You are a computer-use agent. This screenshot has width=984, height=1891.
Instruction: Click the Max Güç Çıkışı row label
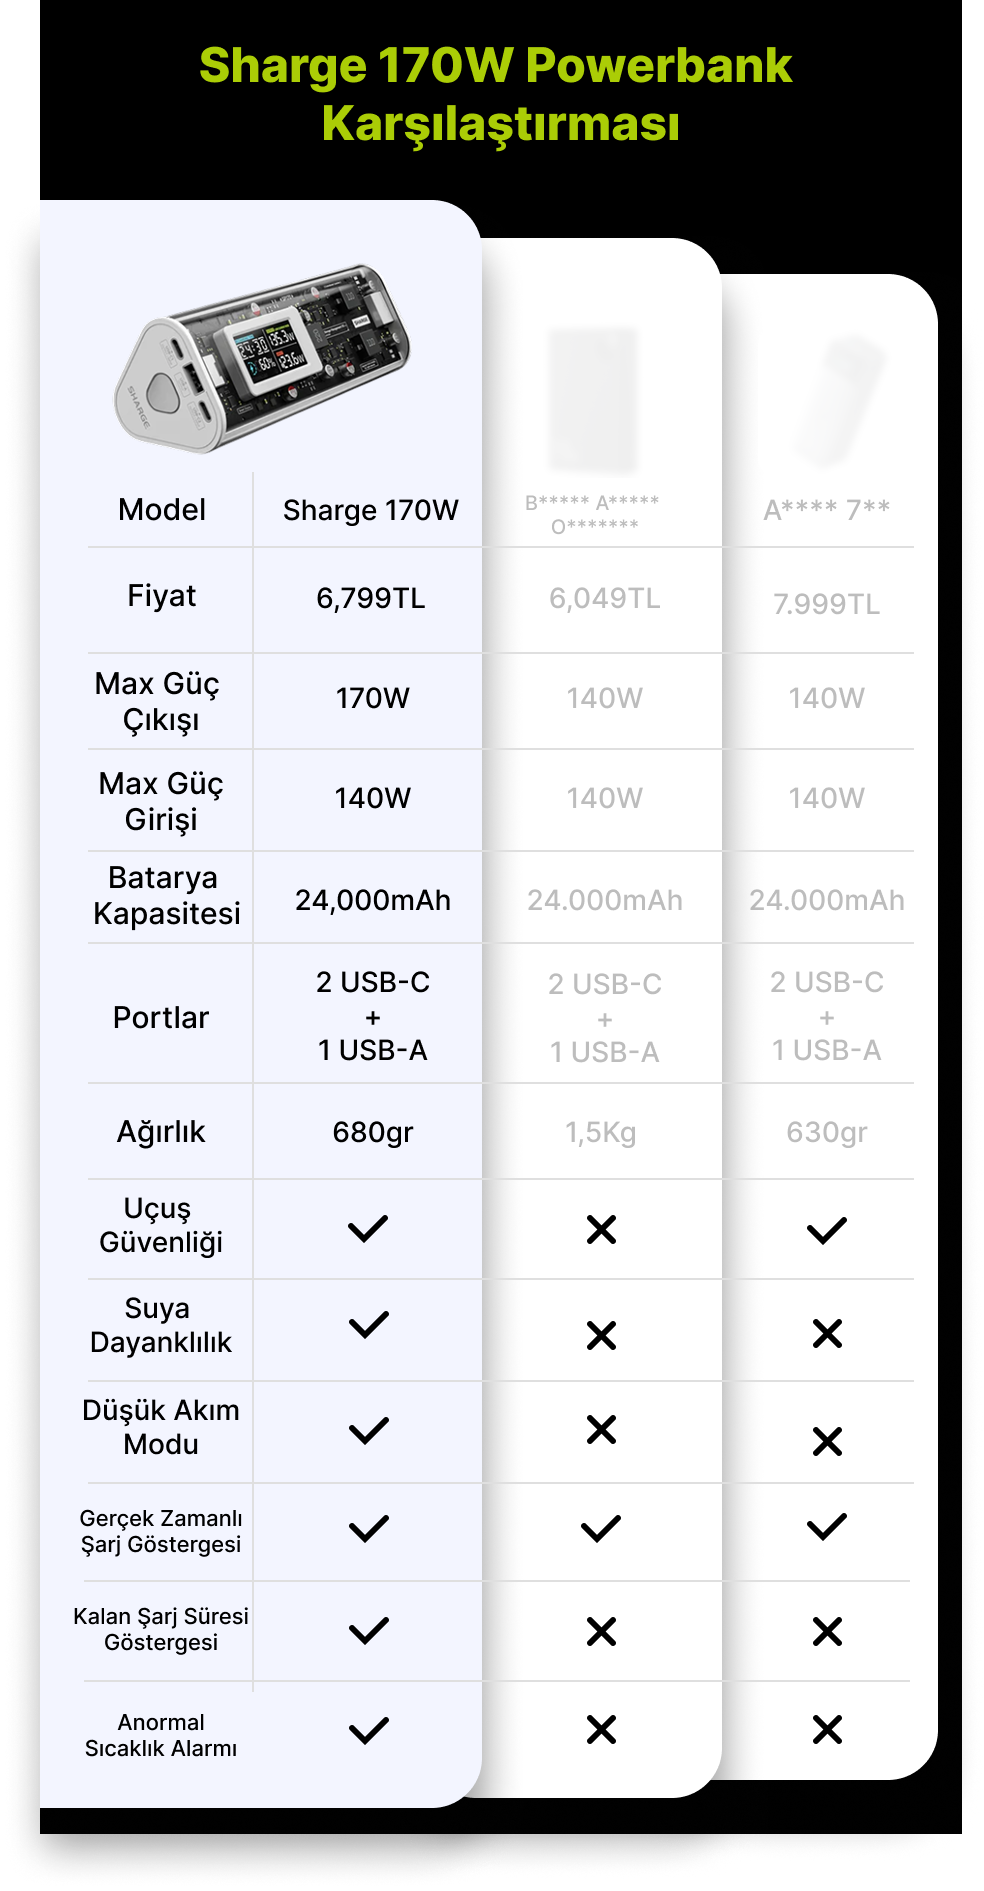[160, 701]
